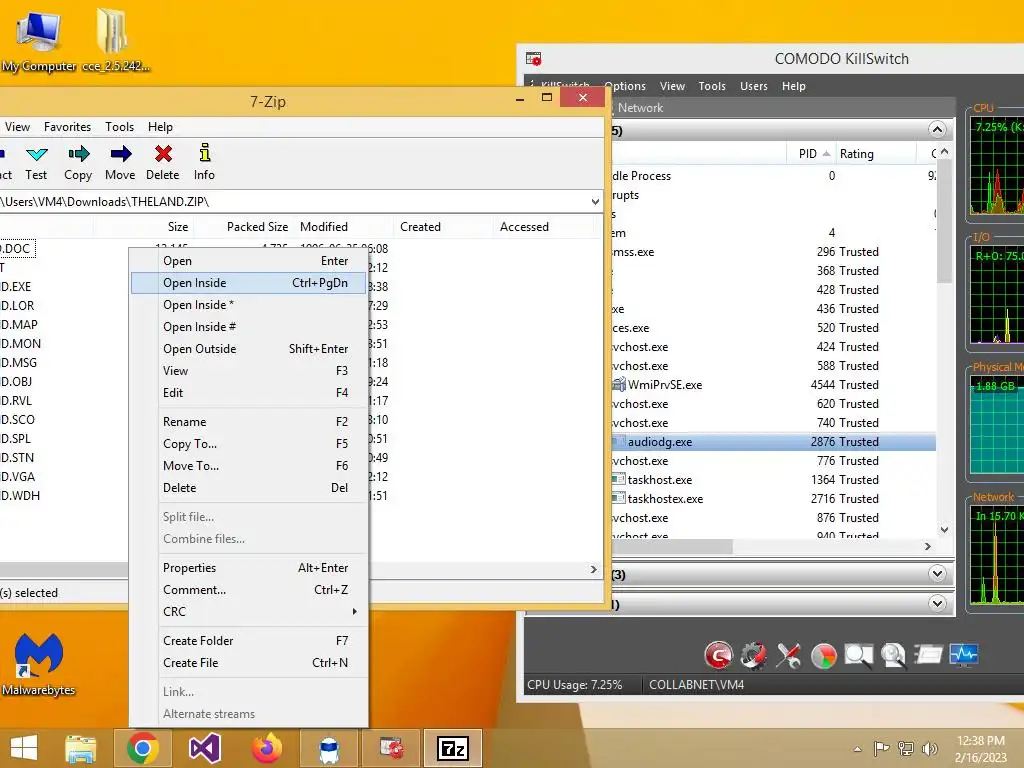Select Delete in the context menu
The image size is (1024, 768).
[248, 488]
